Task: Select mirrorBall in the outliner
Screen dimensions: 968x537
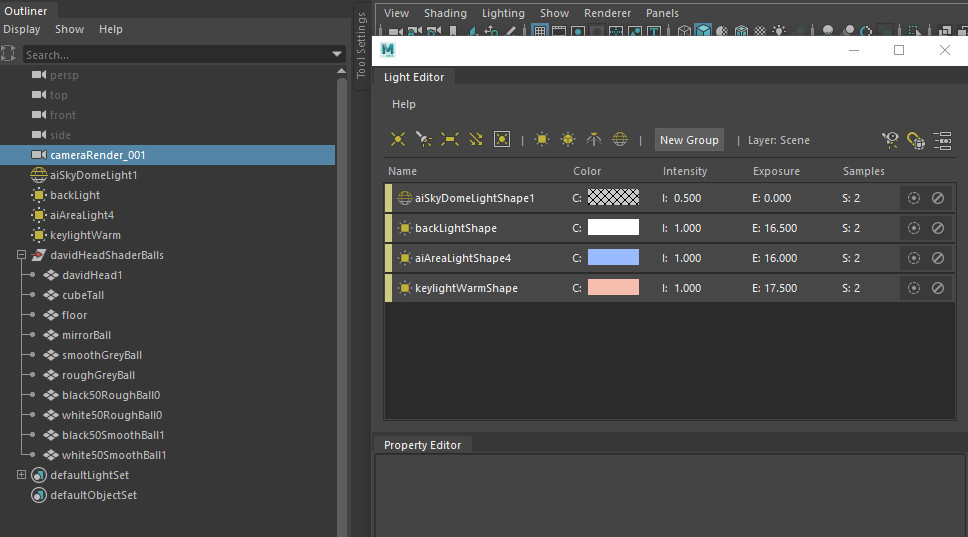Action: 86,335
